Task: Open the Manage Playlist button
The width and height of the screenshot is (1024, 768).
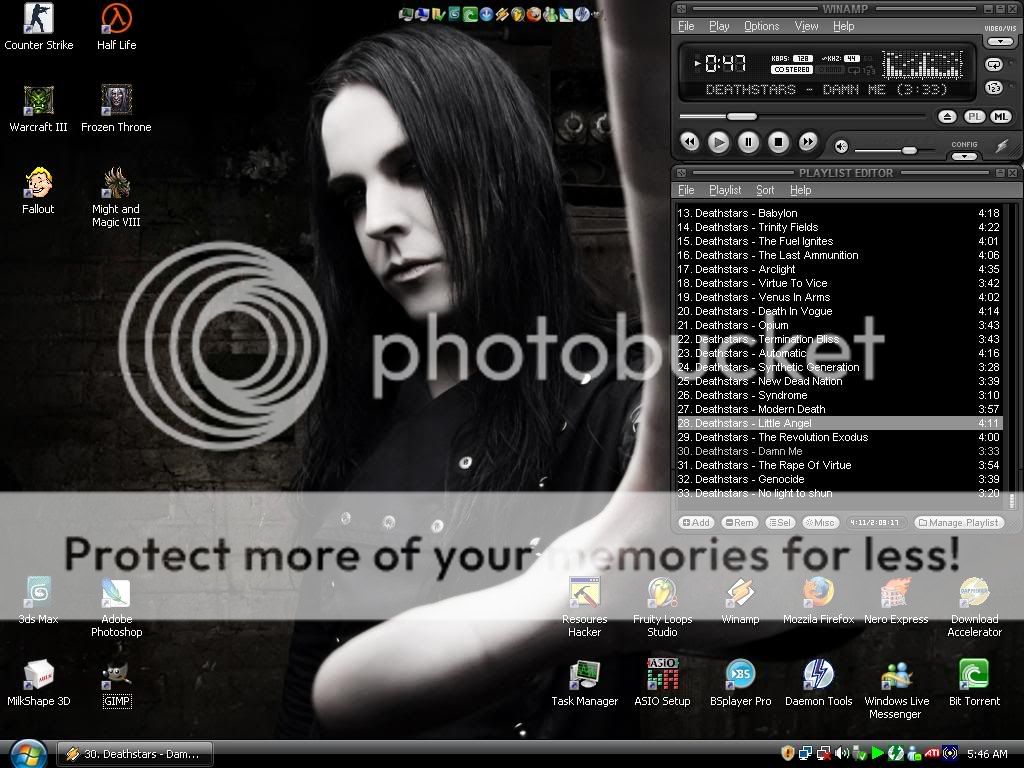Action: pos(958,522)
